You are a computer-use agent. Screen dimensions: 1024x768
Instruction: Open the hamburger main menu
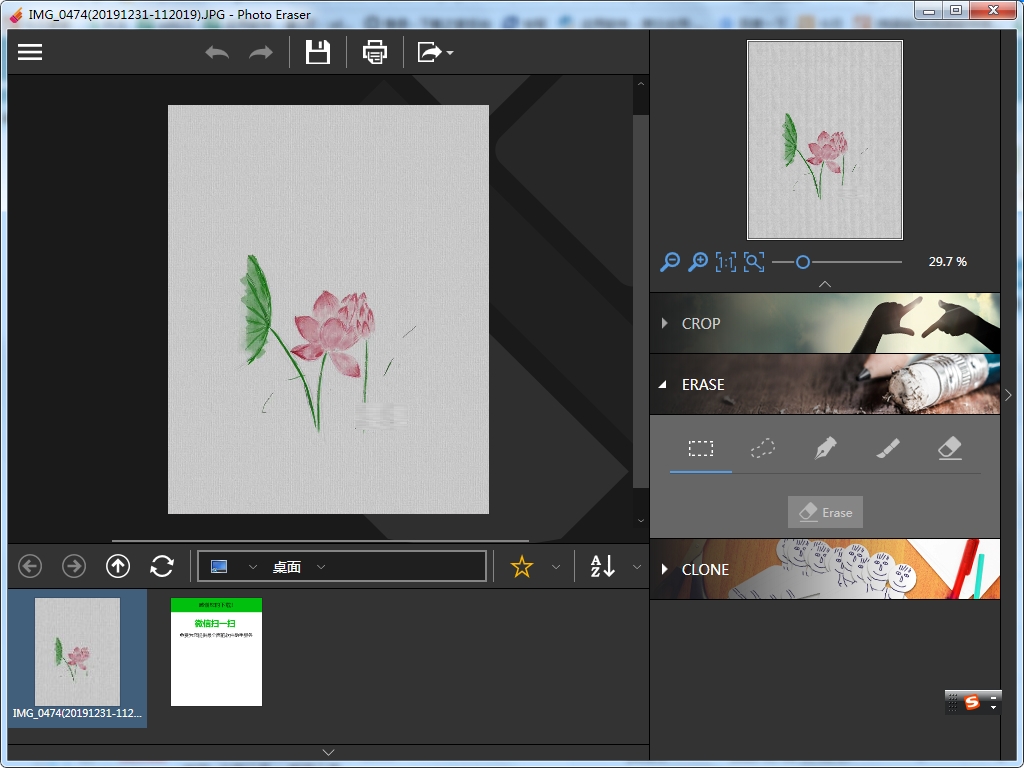point(30,52)
